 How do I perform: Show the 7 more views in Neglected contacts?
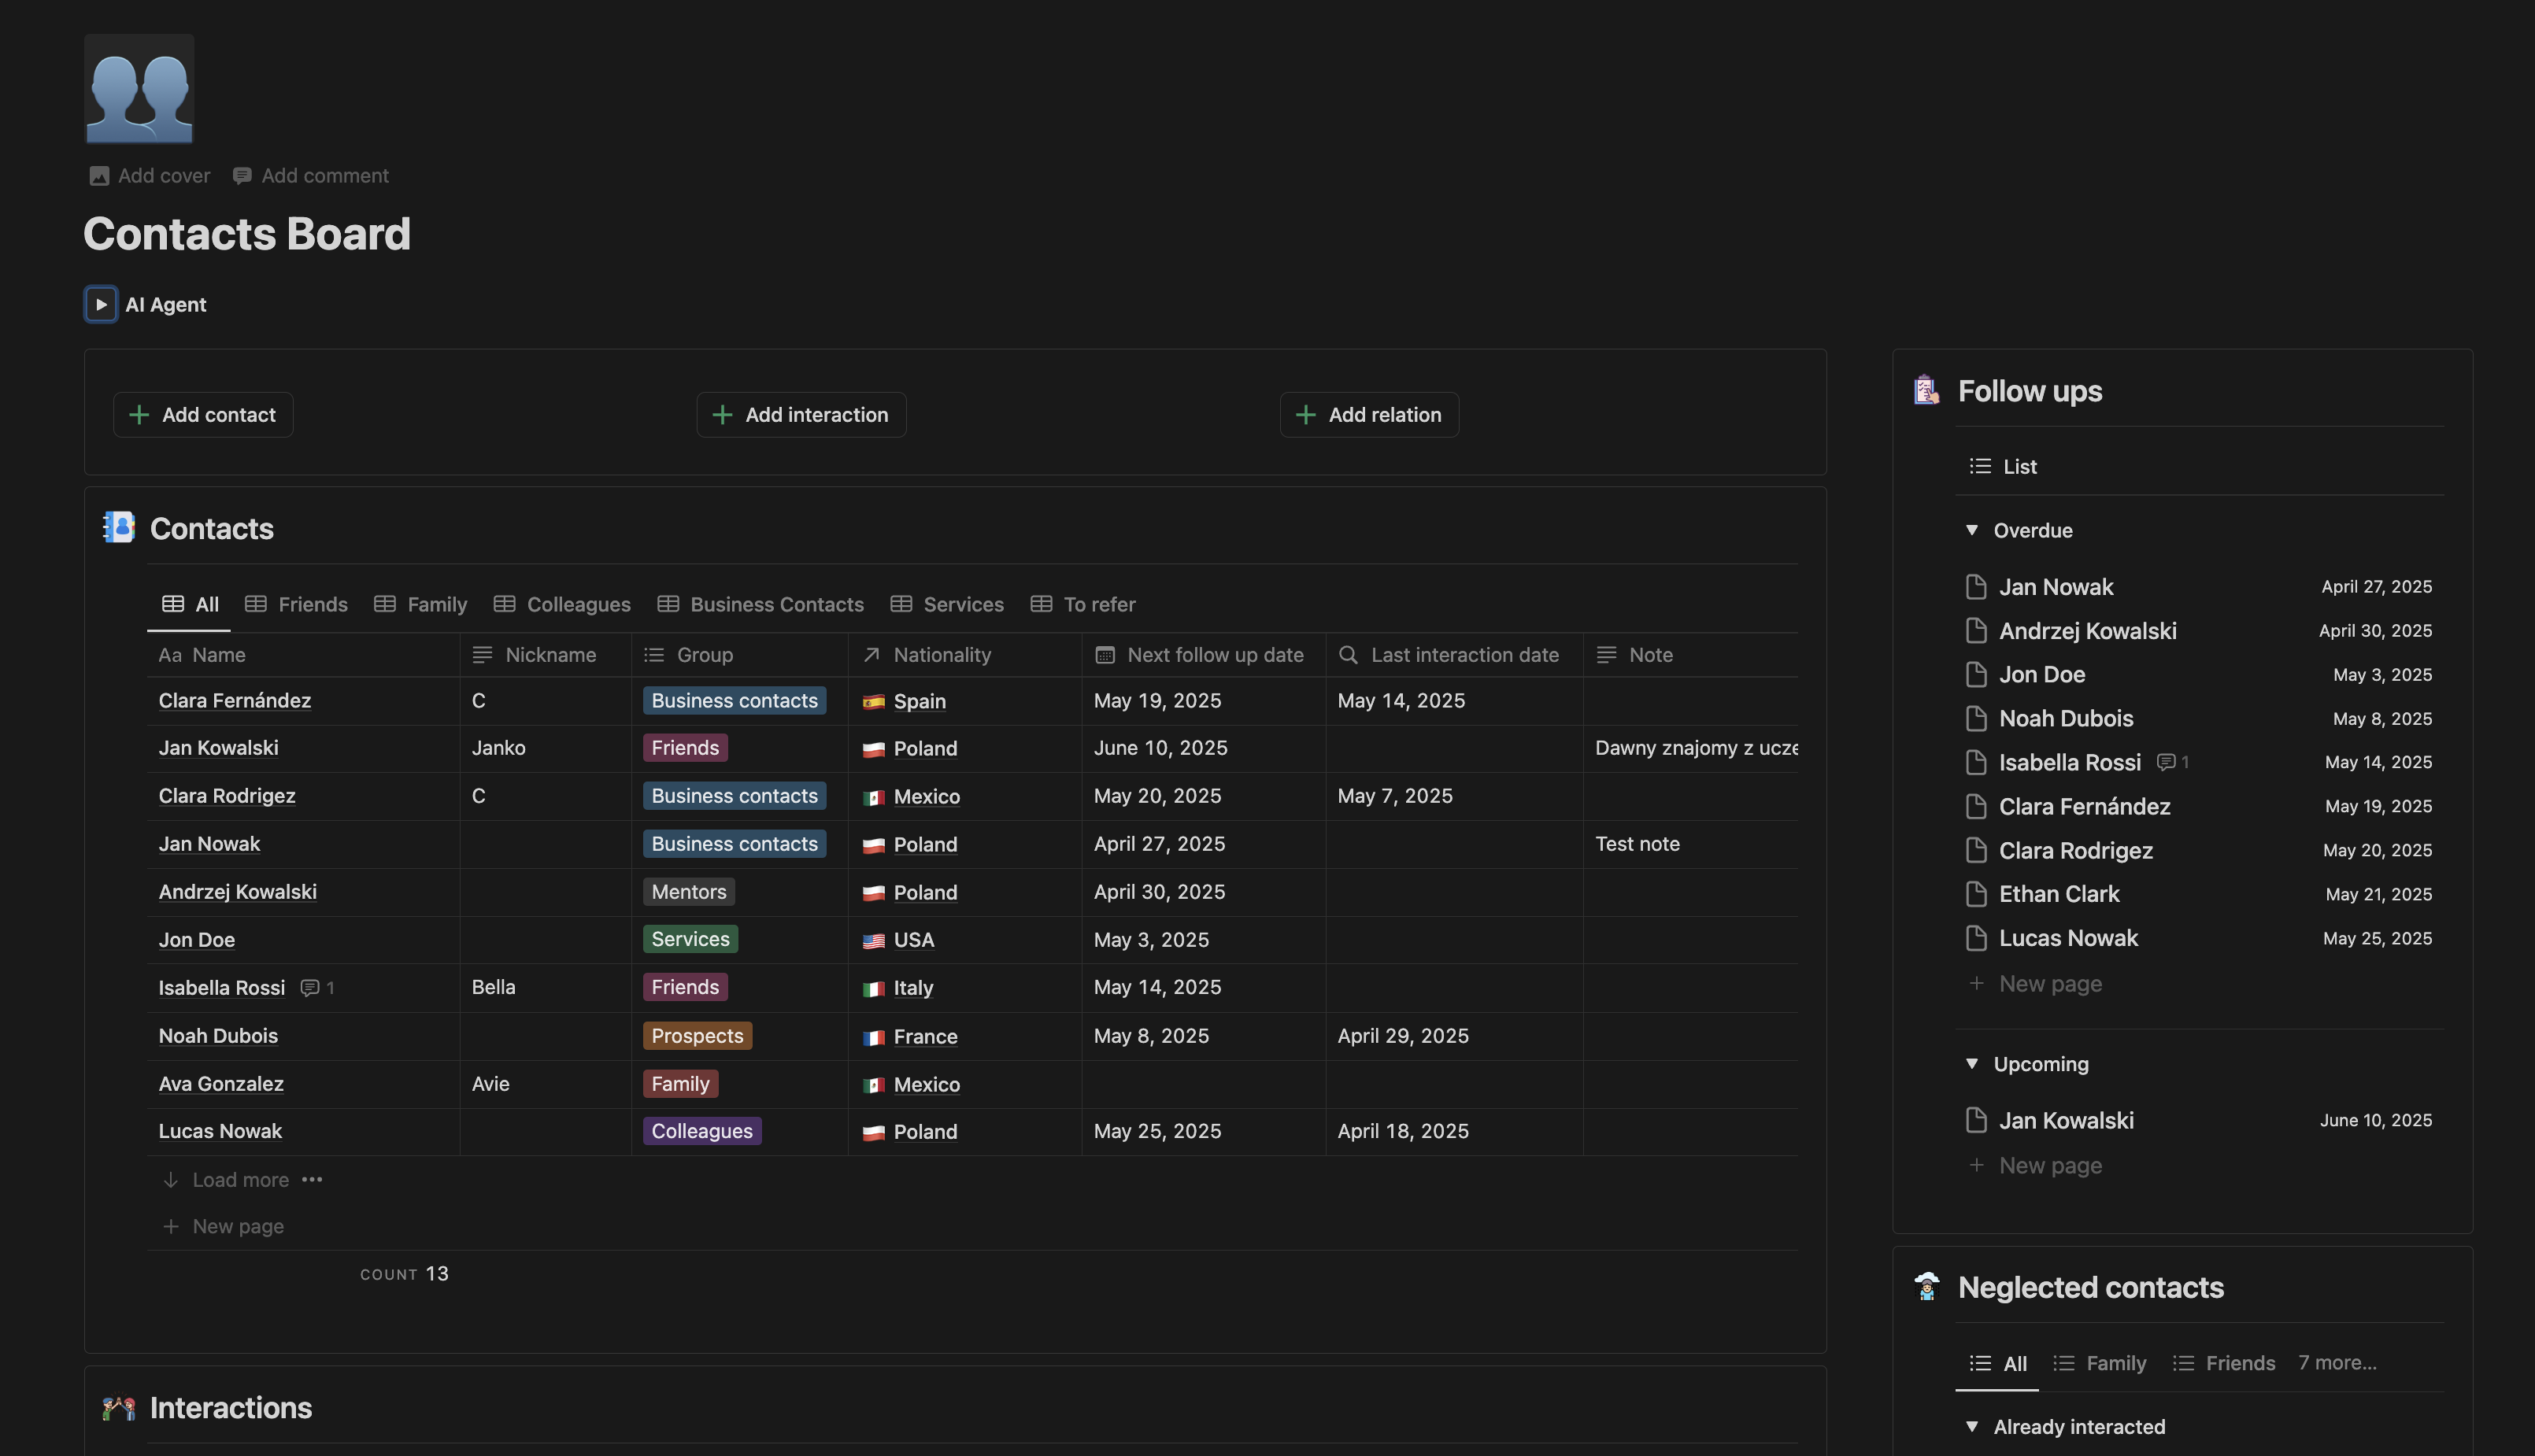click(2336, 1362)
